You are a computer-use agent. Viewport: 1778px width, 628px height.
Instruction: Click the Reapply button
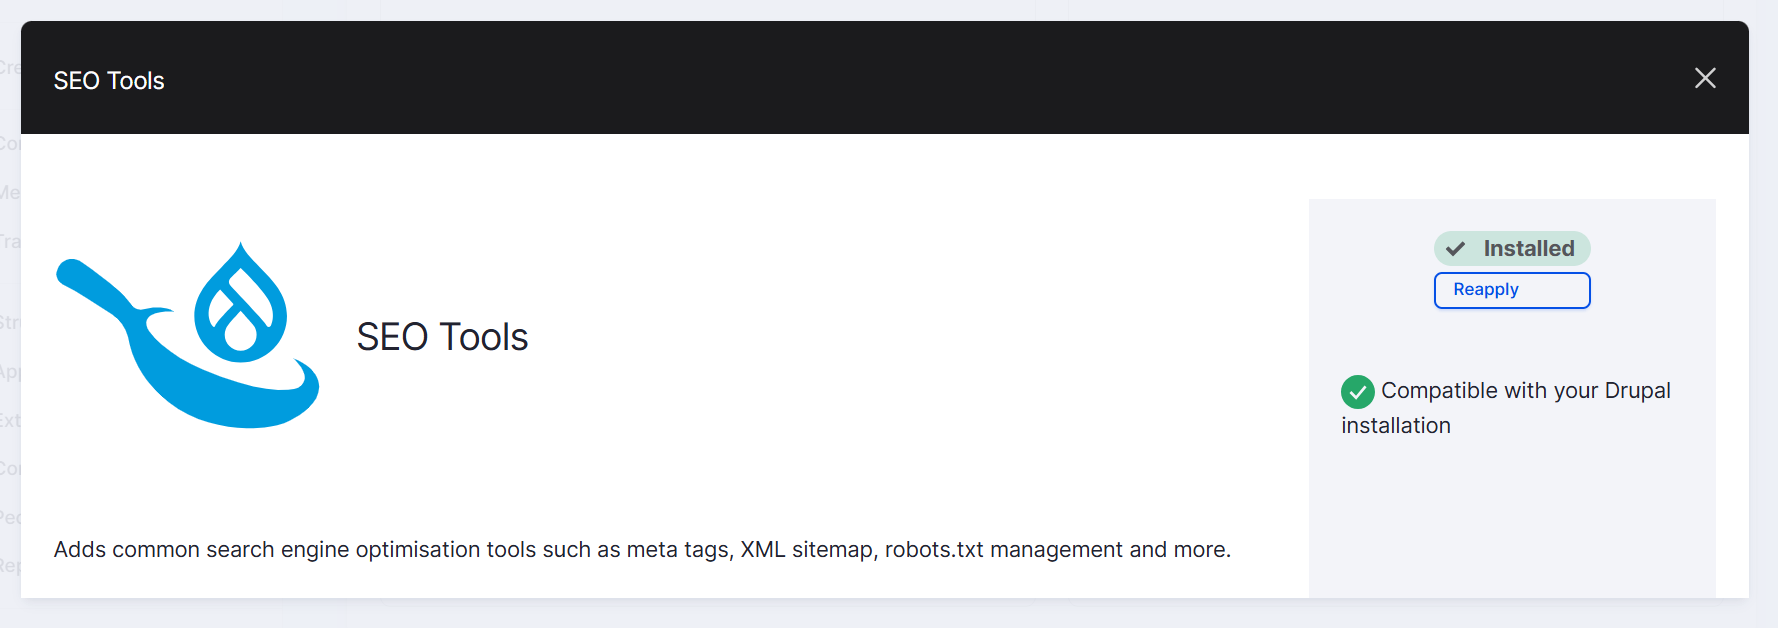pyautogui.click(x=1511, y=290)
